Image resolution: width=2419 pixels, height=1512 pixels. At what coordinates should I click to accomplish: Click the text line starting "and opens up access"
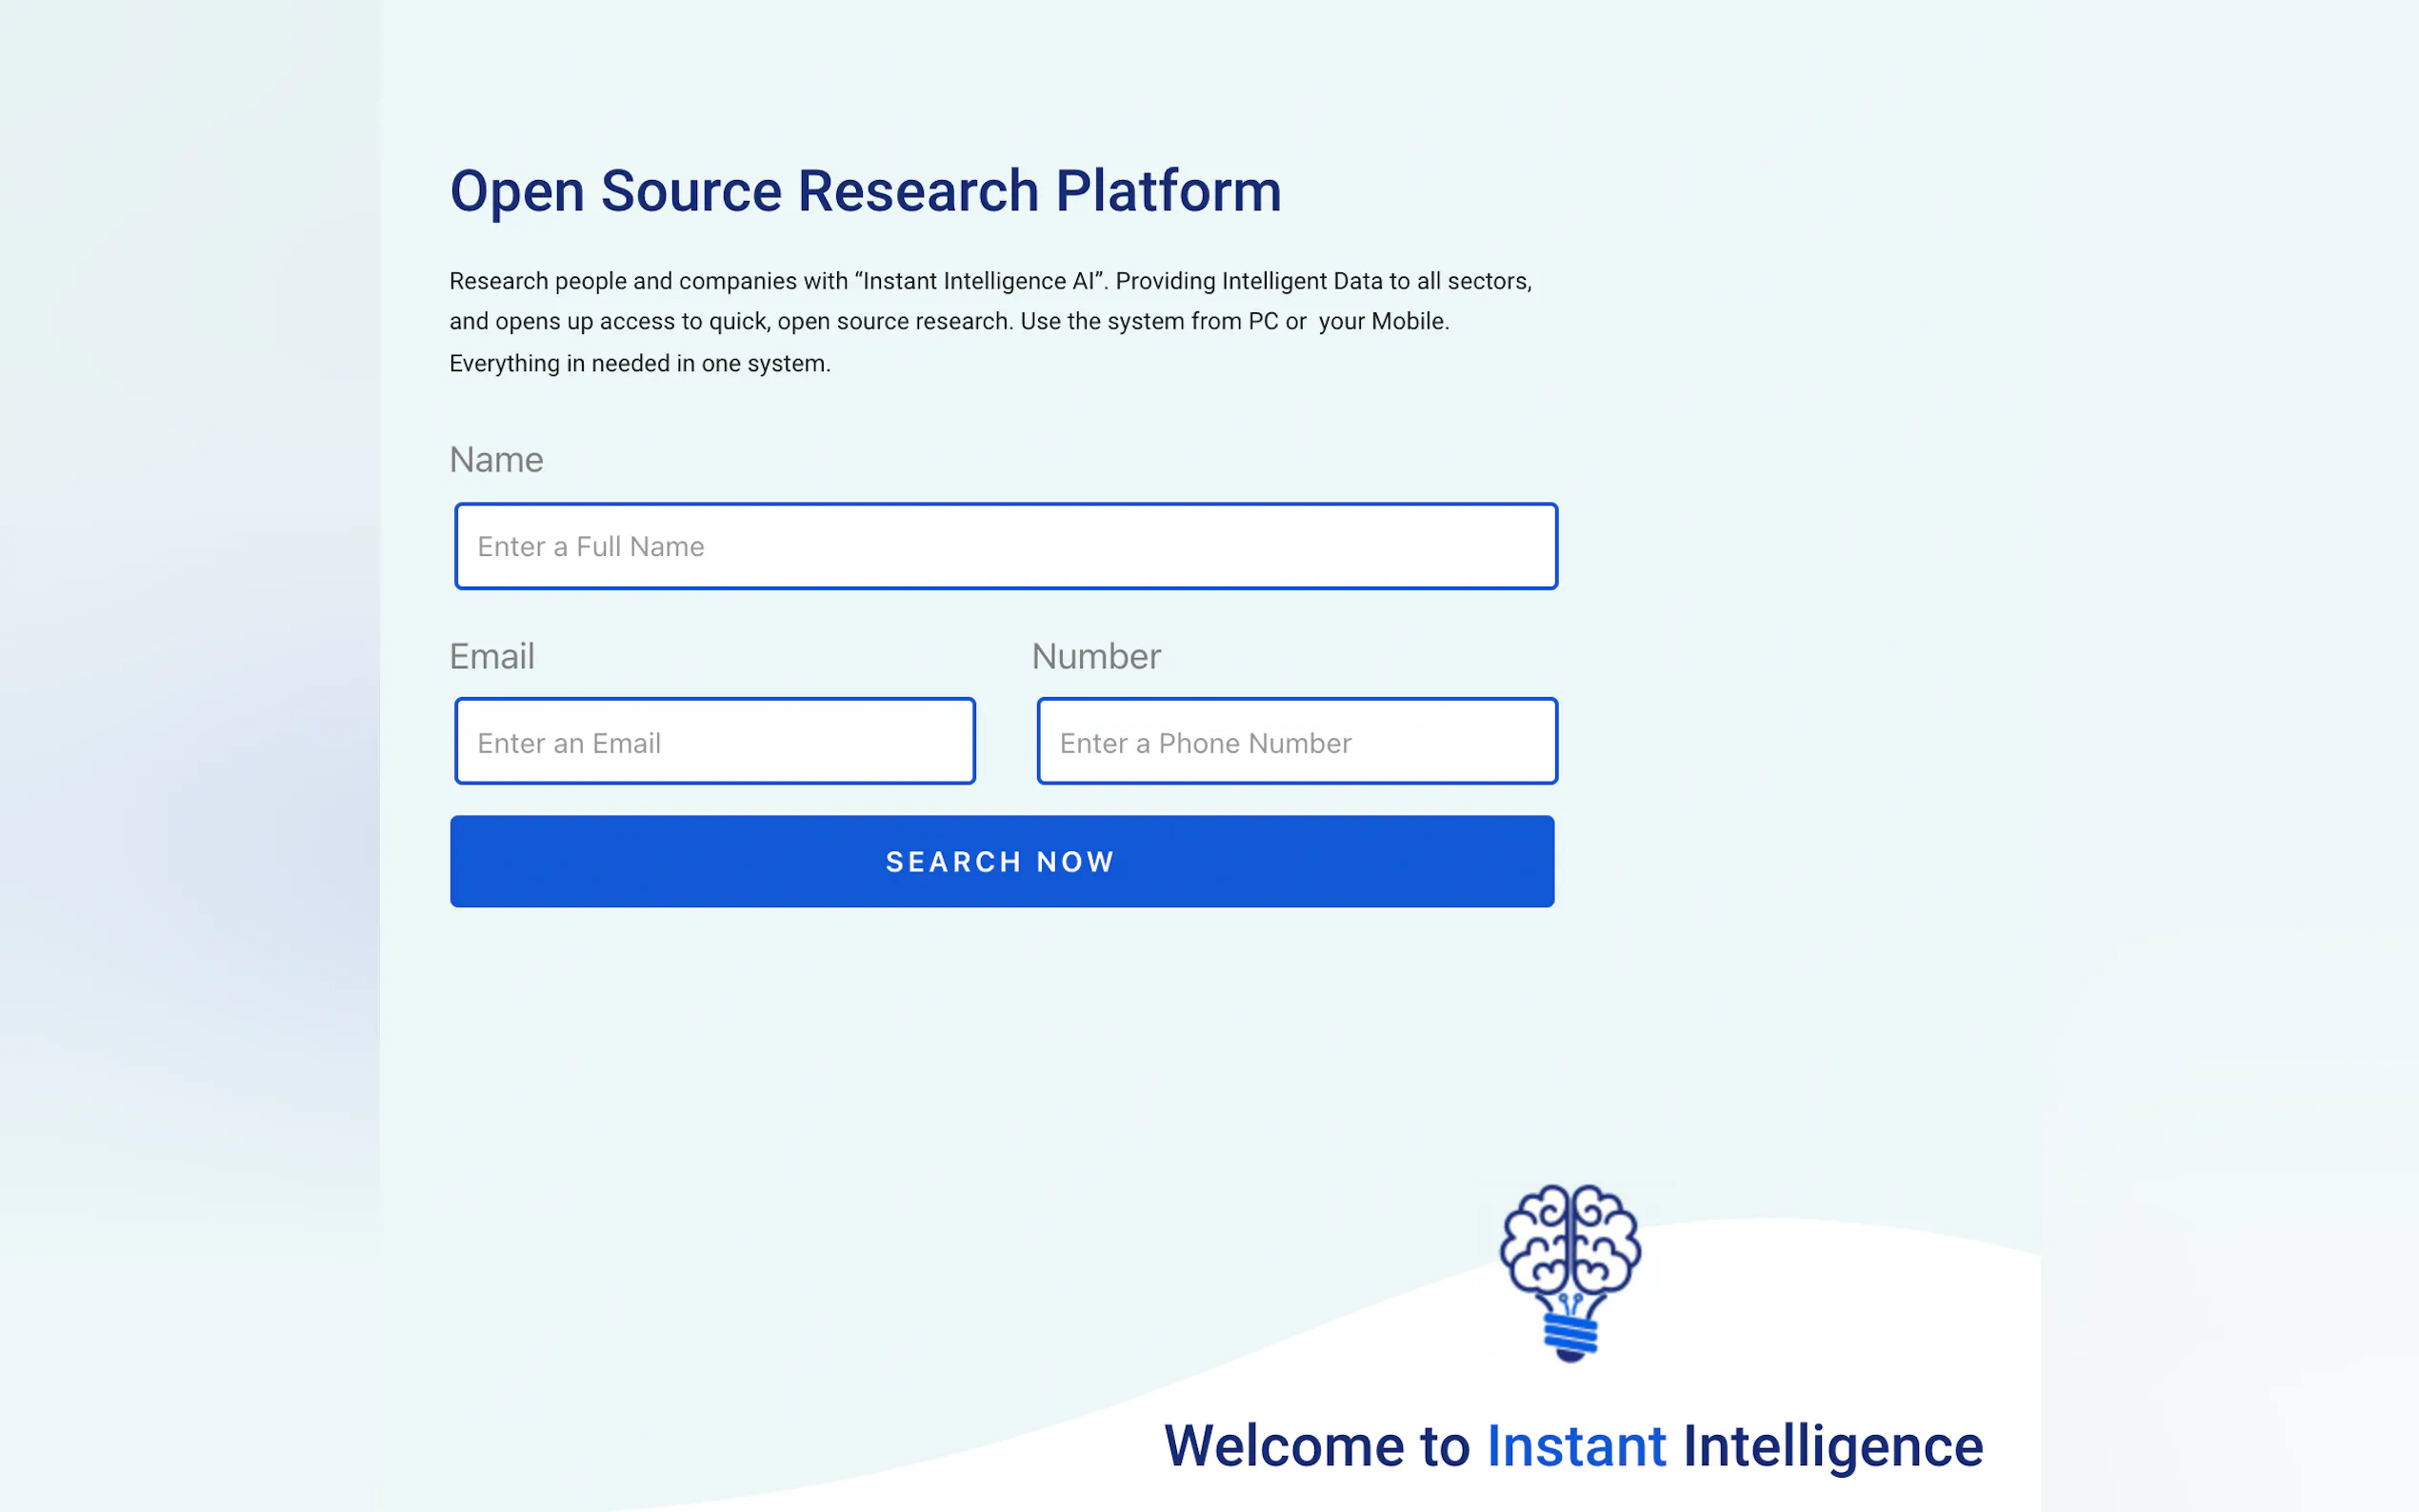(948, 321)
